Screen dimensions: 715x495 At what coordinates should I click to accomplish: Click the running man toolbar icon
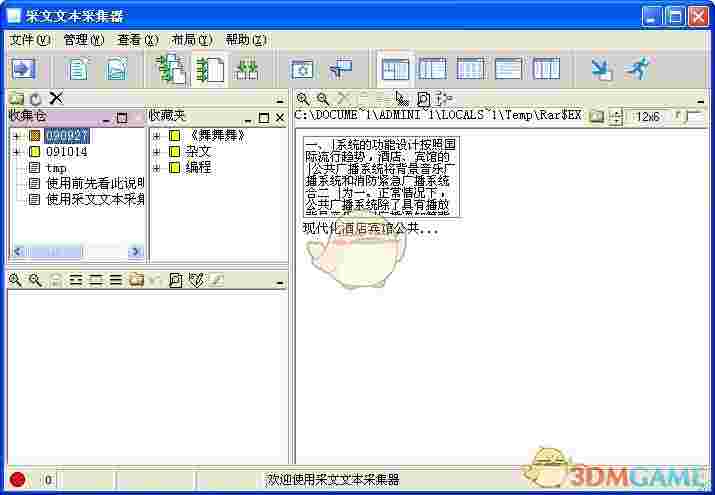637,68
